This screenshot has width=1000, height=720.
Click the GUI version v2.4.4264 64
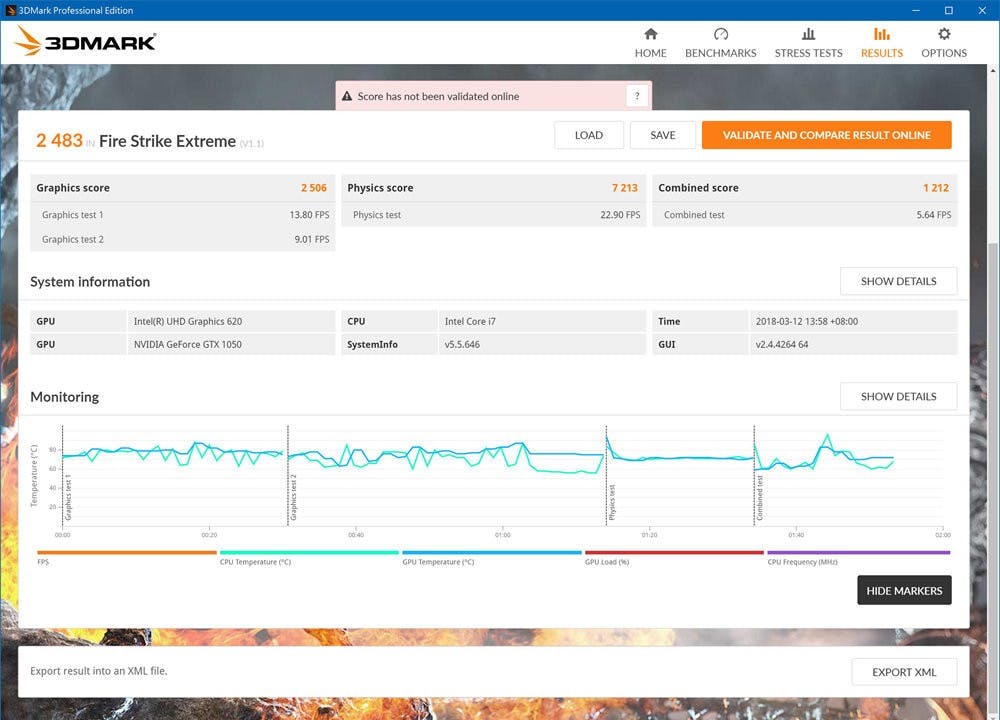click(782, 344)
